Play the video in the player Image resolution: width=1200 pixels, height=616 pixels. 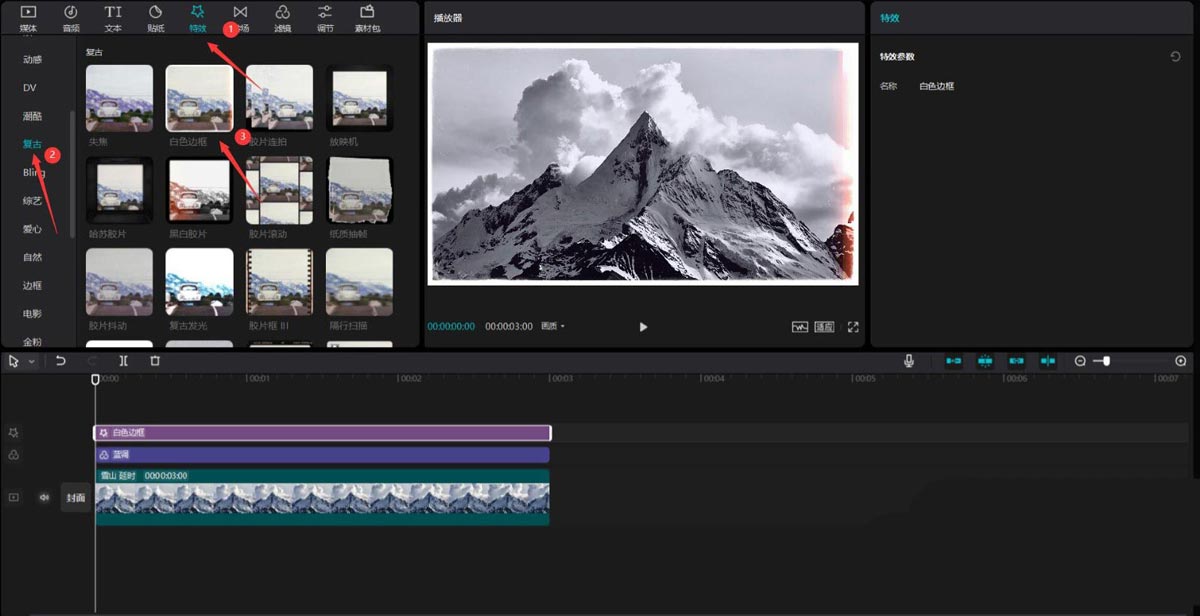(643, 327)
